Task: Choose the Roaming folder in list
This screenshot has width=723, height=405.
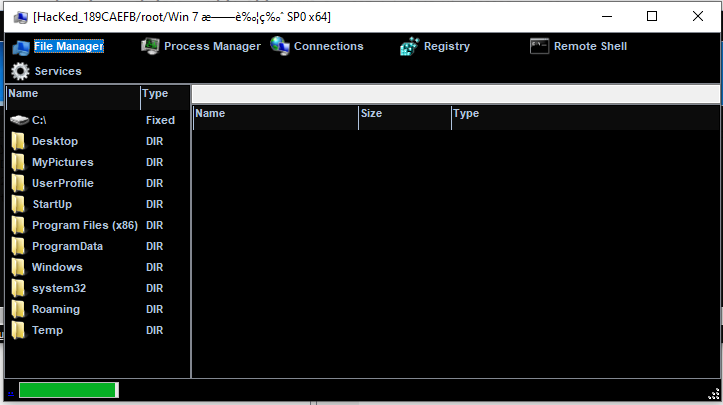Action: (55, 309)
